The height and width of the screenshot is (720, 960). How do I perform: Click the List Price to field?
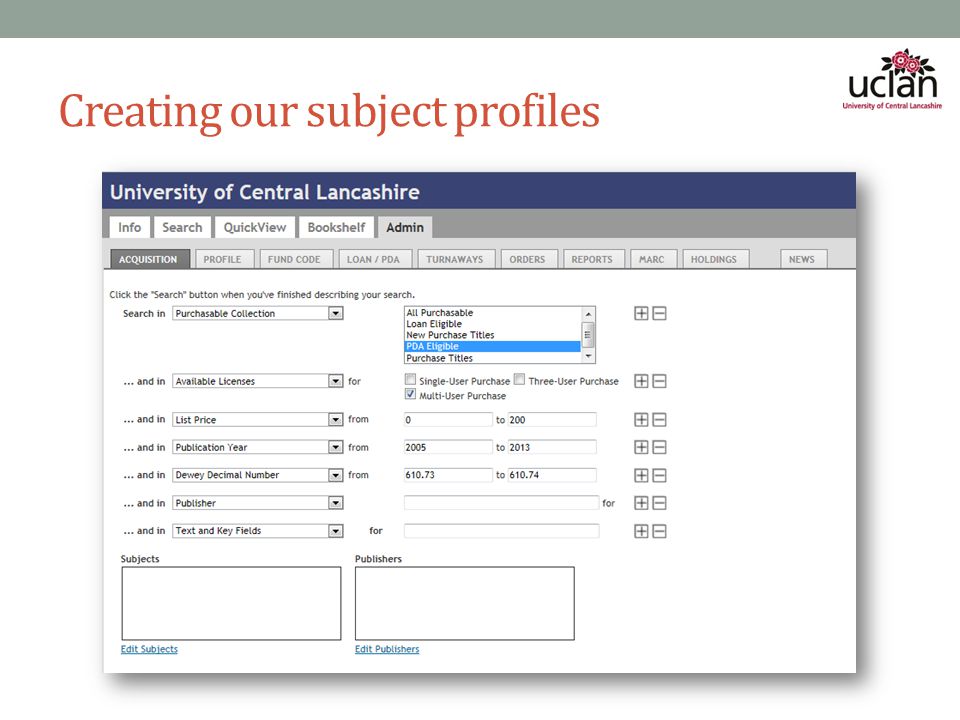552,420
